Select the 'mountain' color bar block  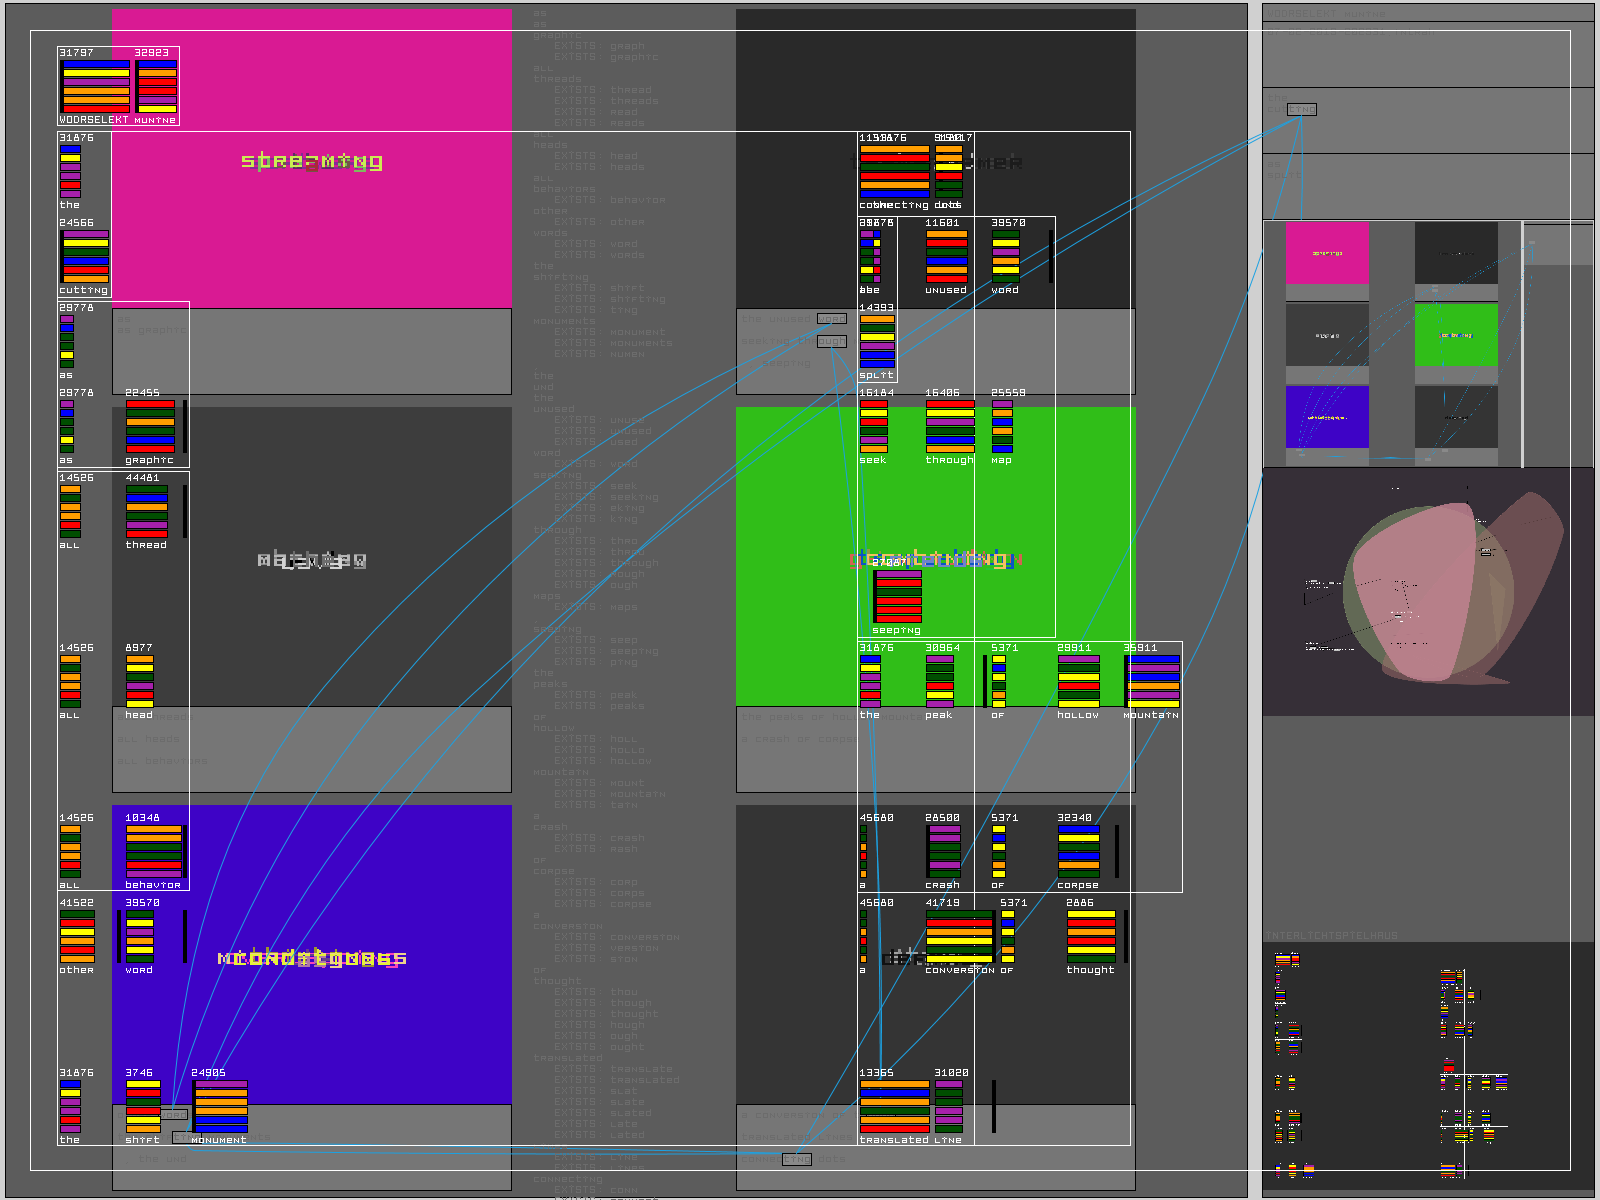[x=1153, y=681]
